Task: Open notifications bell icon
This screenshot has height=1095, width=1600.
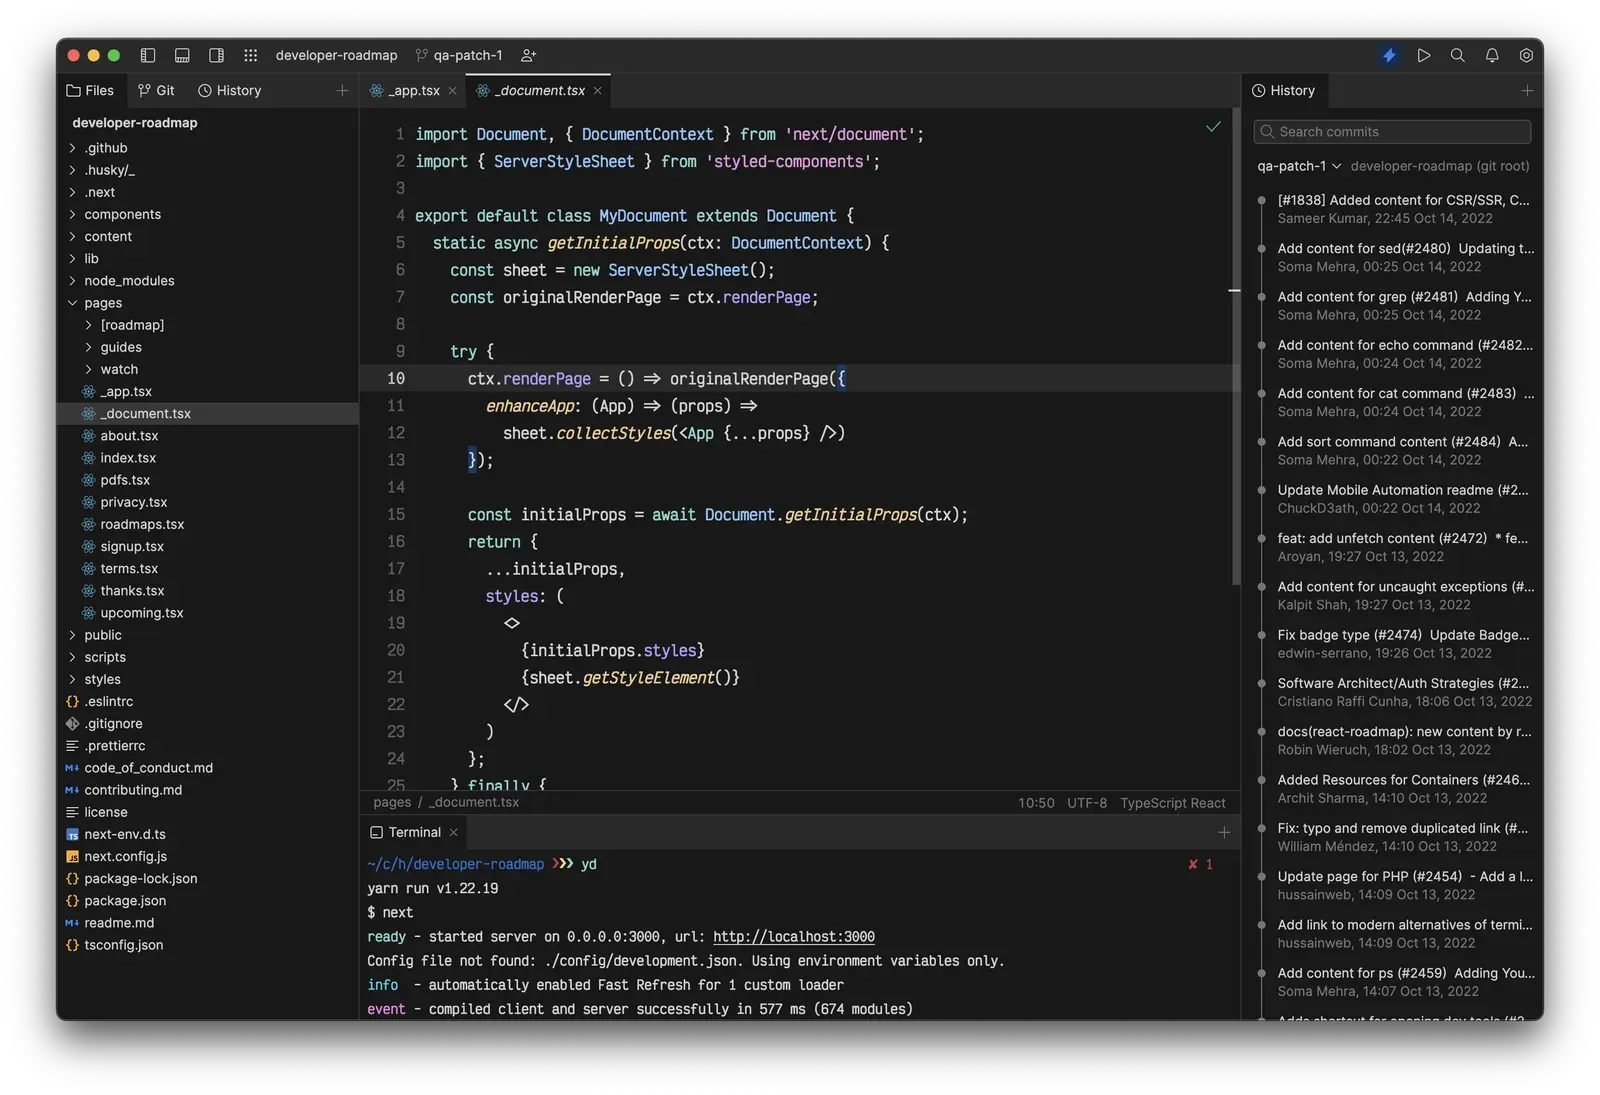Action: click(1492, 55)
